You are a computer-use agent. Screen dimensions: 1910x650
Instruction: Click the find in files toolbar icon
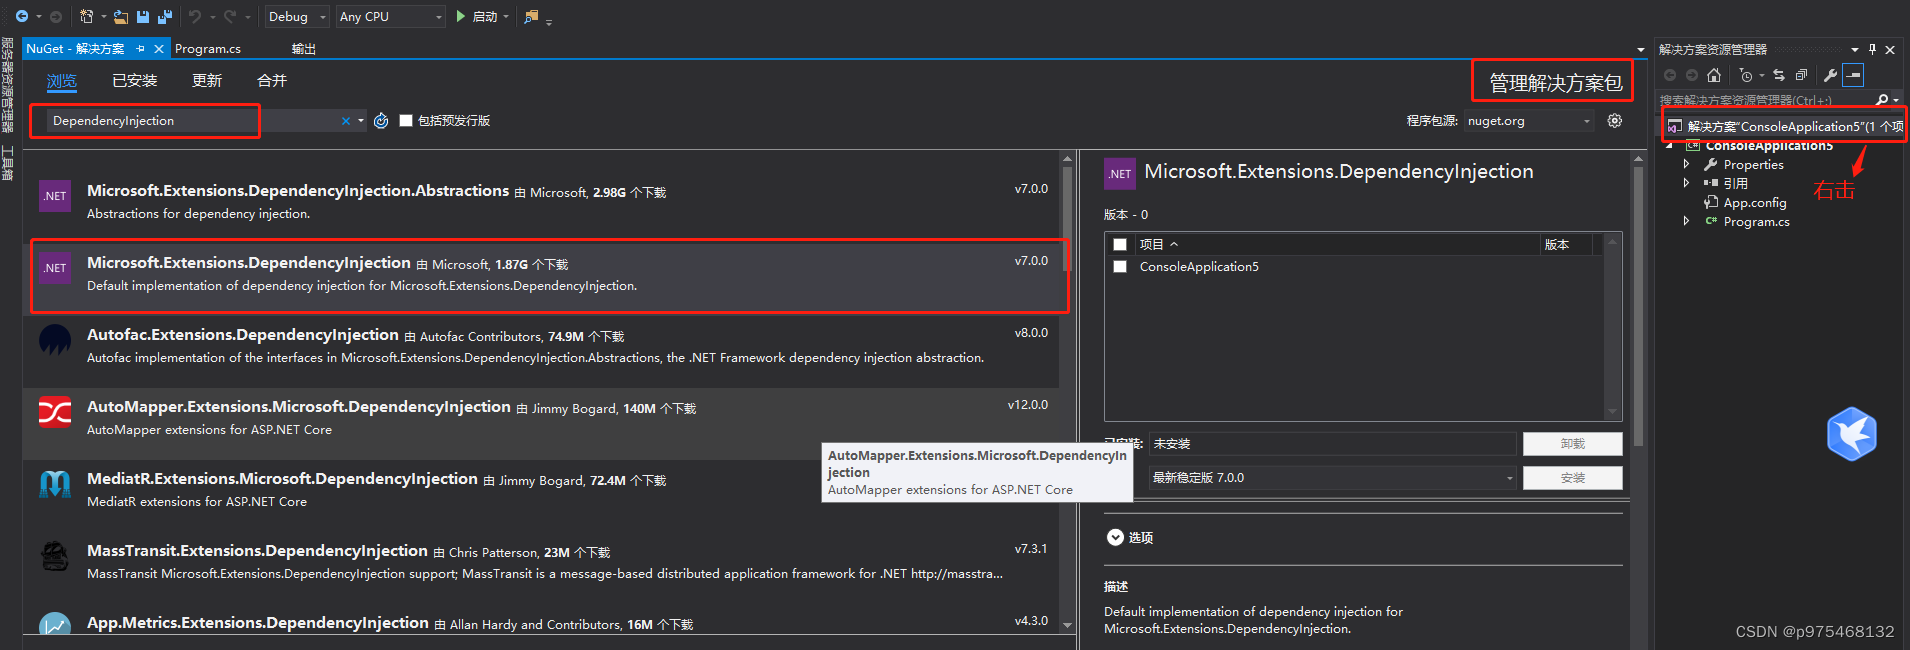tap(531, 16)
